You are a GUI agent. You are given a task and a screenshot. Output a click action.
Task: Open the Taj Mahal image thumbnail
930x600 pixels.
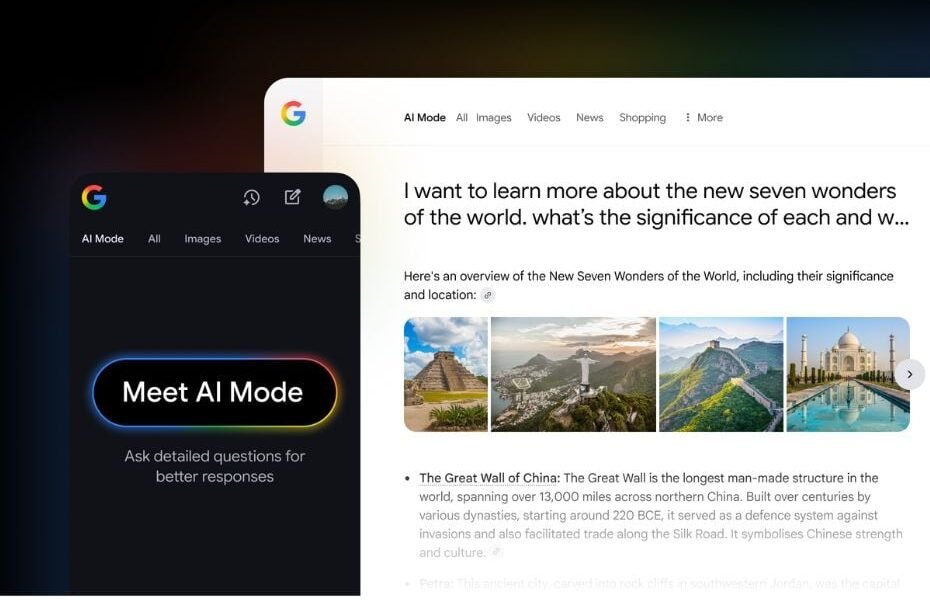[848, 374]
